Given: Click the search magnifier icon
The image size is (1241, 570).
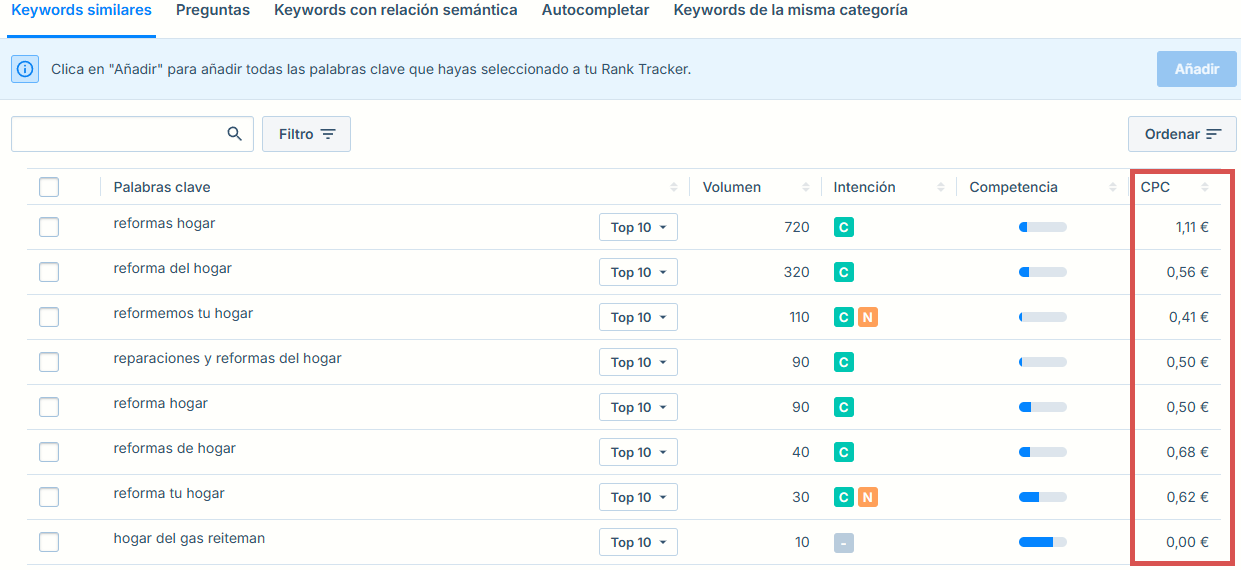Looking at the screenshot, I should [235, 134].
